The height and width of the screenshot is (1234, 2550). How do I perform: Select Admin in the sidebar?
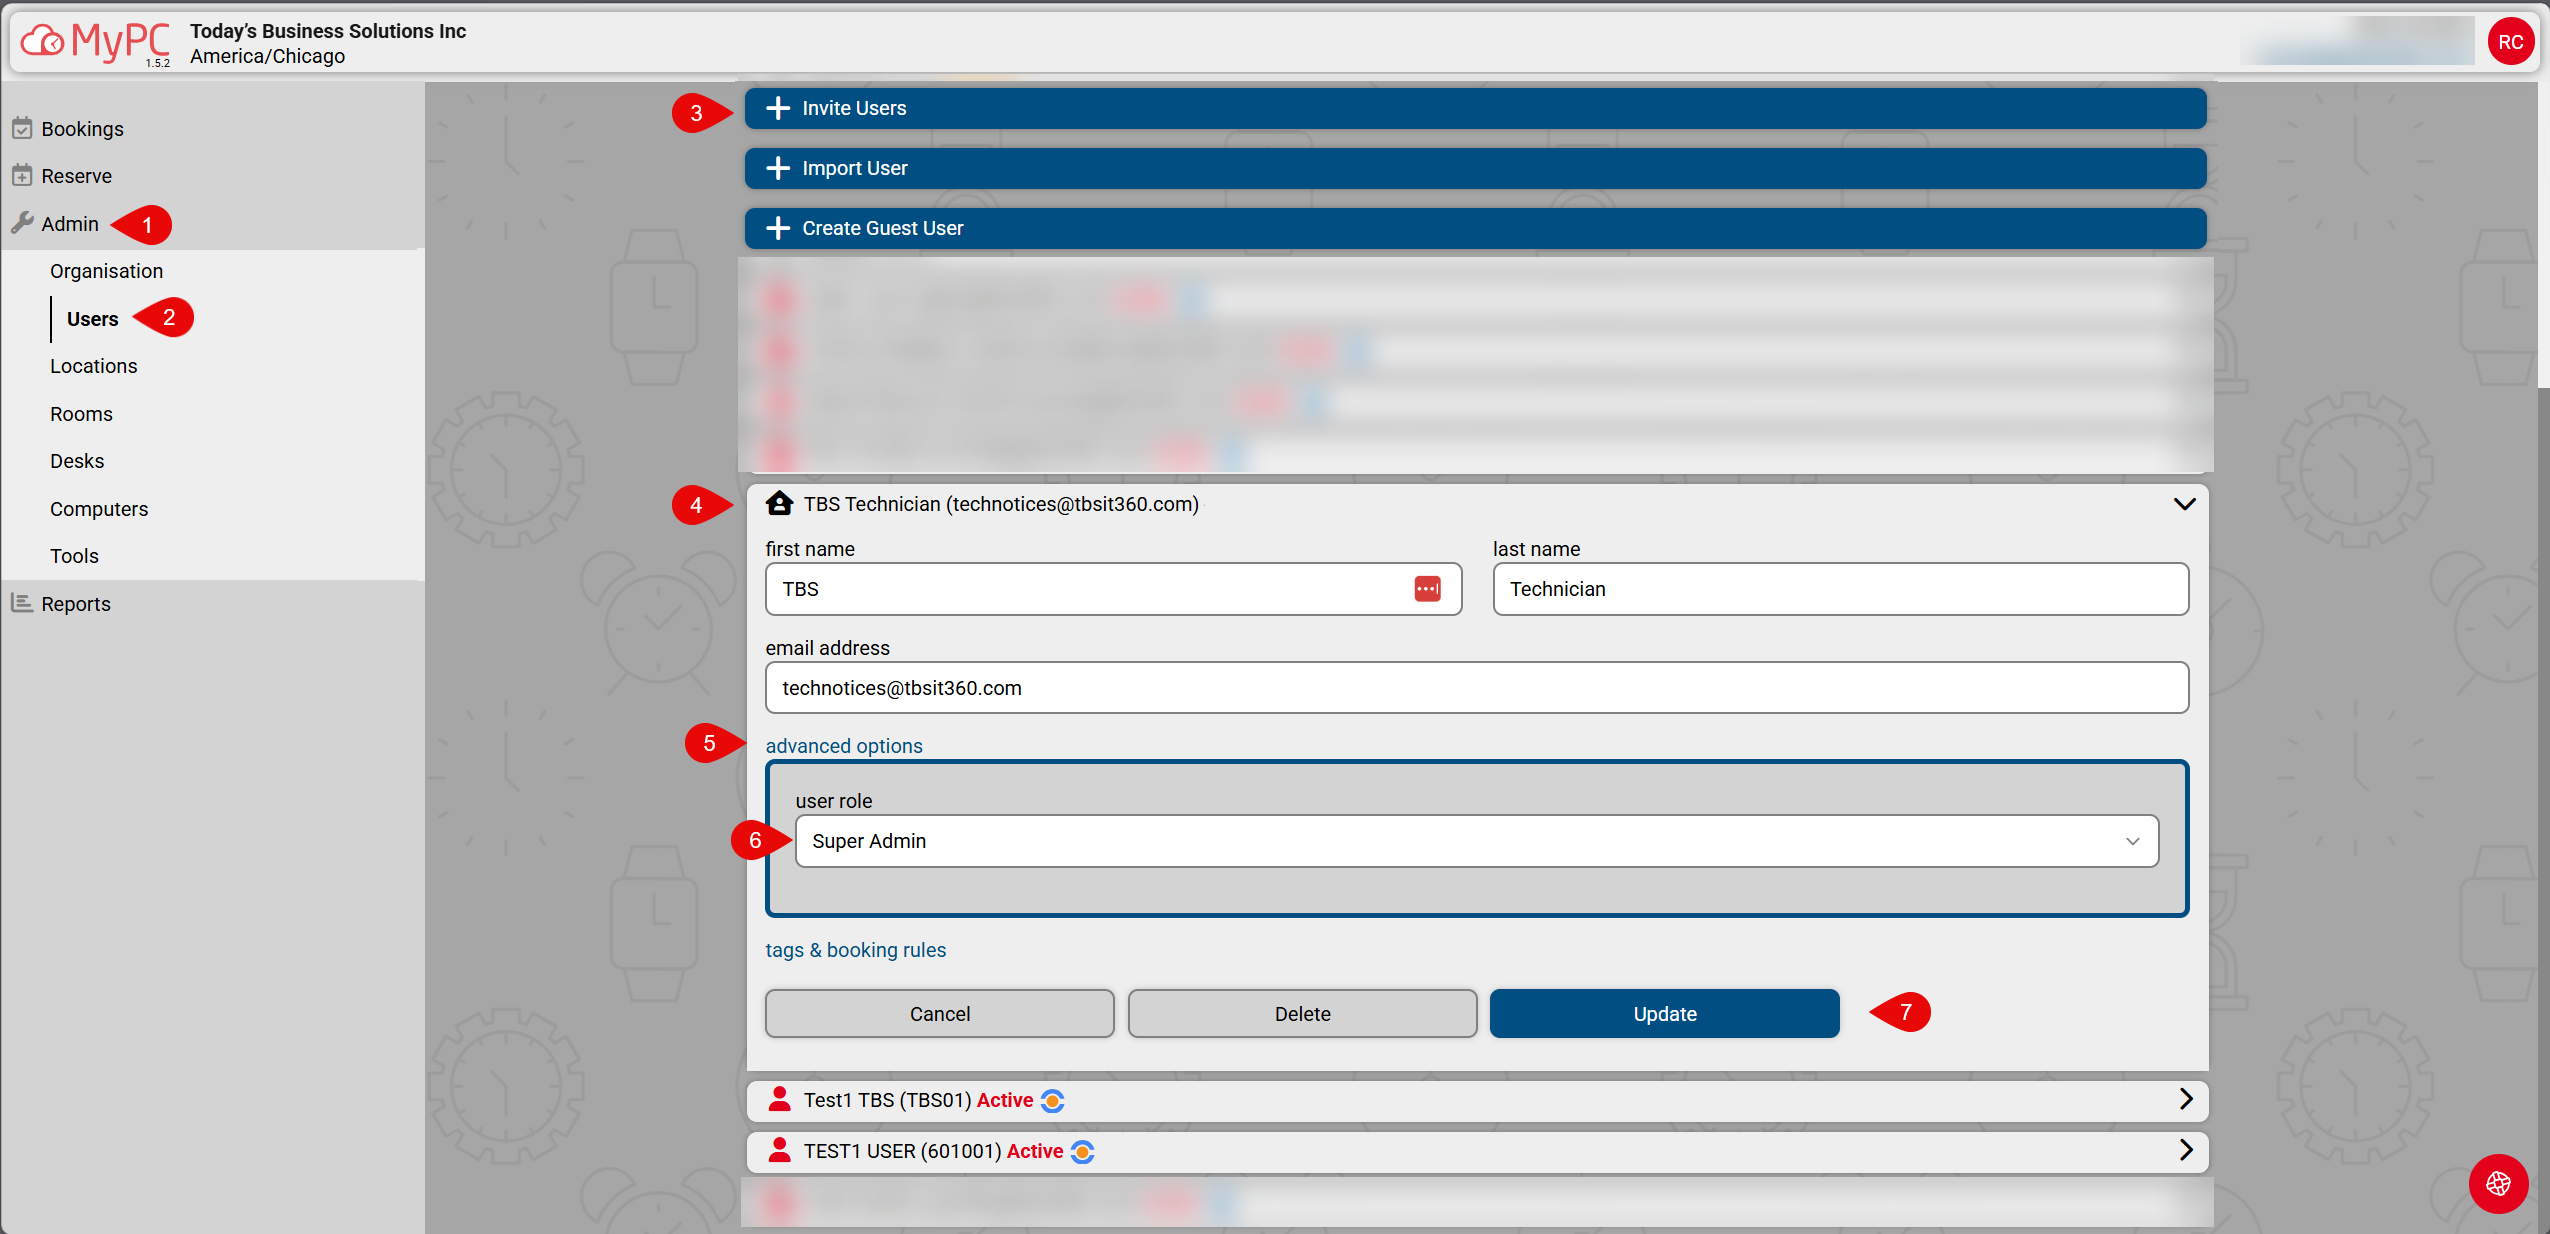coord(70,224)
